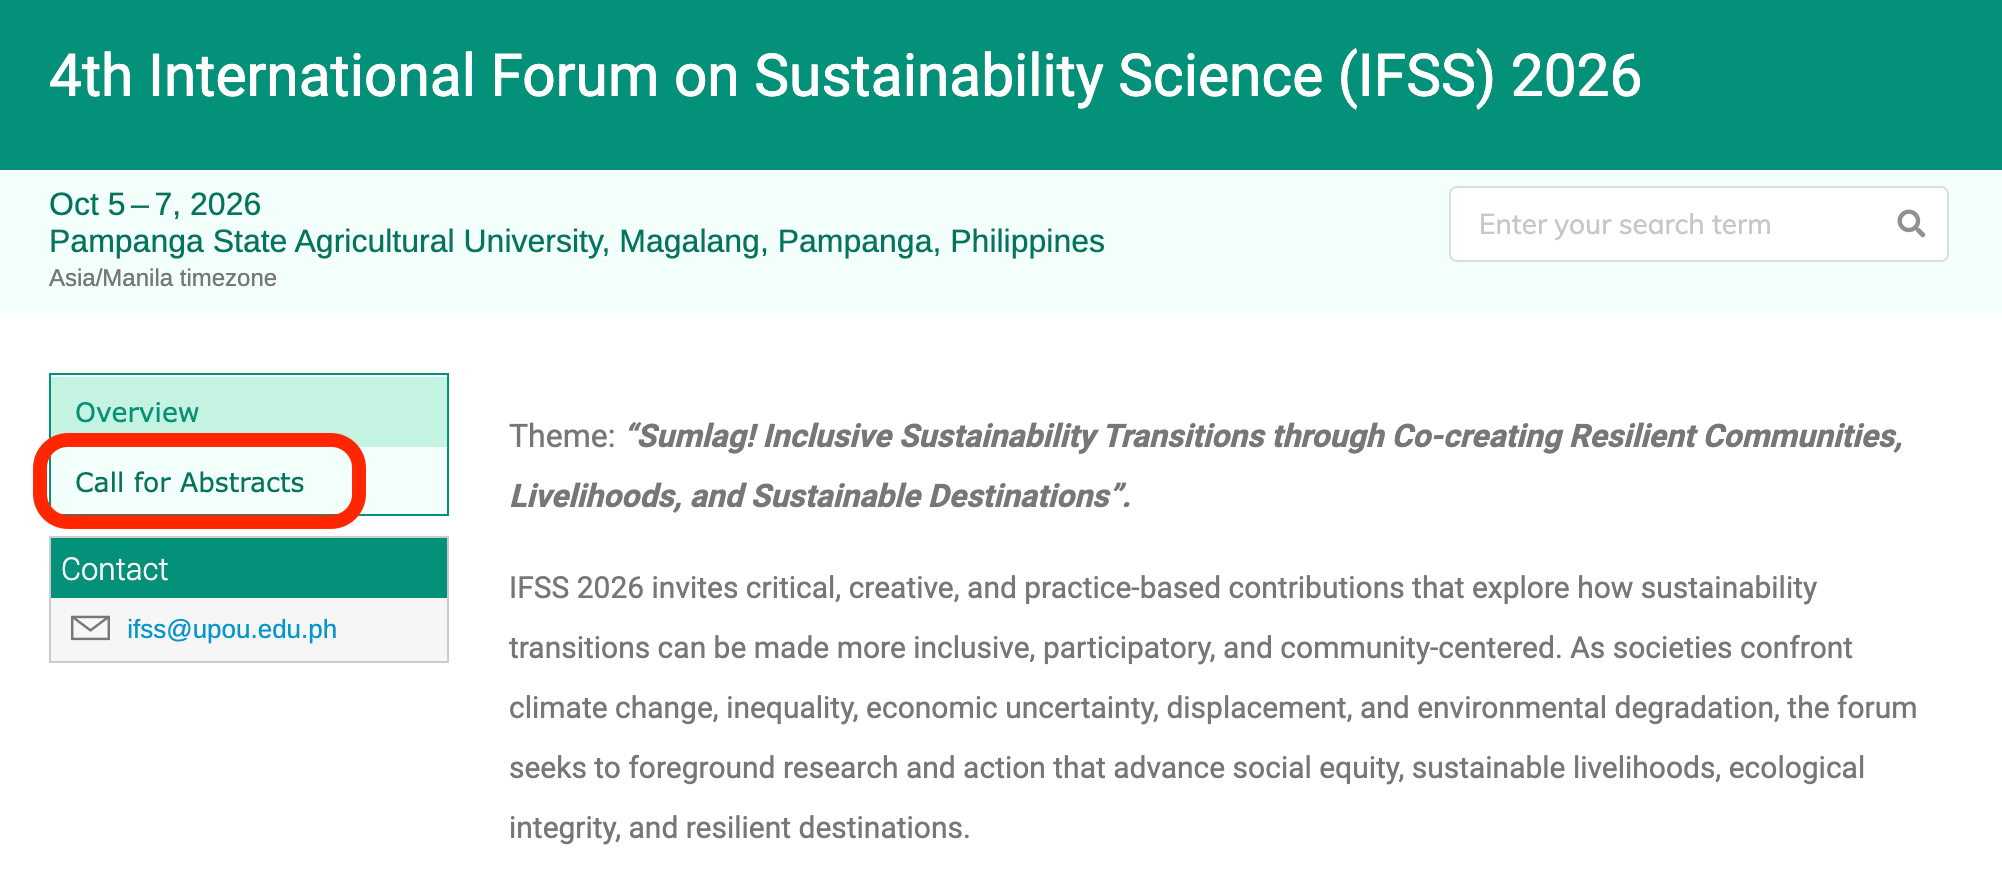This screenshot has width=2002, height=872.
Task: Email ifss@upou.edu.ph via the contact link
Action: (x=232, y=629)
